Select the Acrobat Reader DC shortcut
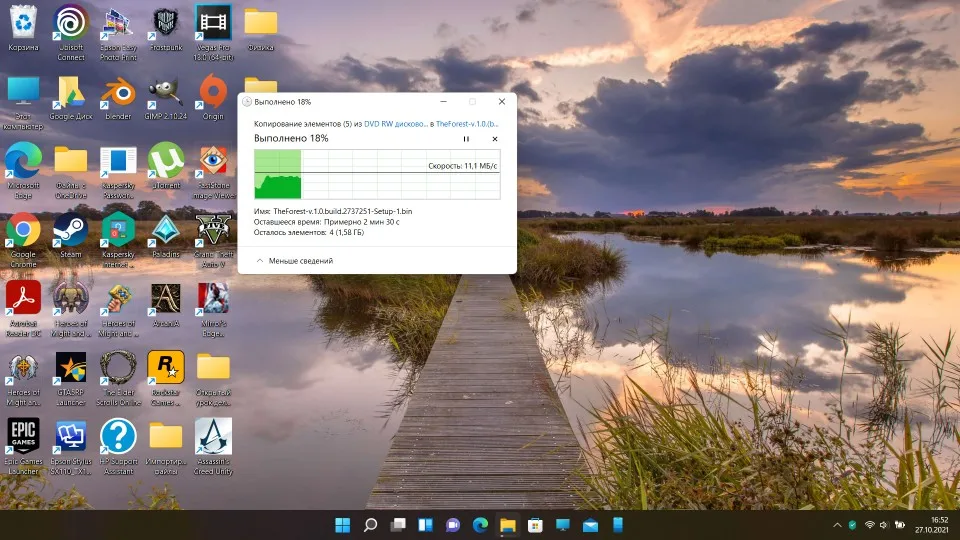Image resolution: width=960 pixels, height=540 pixels. [x=23, y=309]
